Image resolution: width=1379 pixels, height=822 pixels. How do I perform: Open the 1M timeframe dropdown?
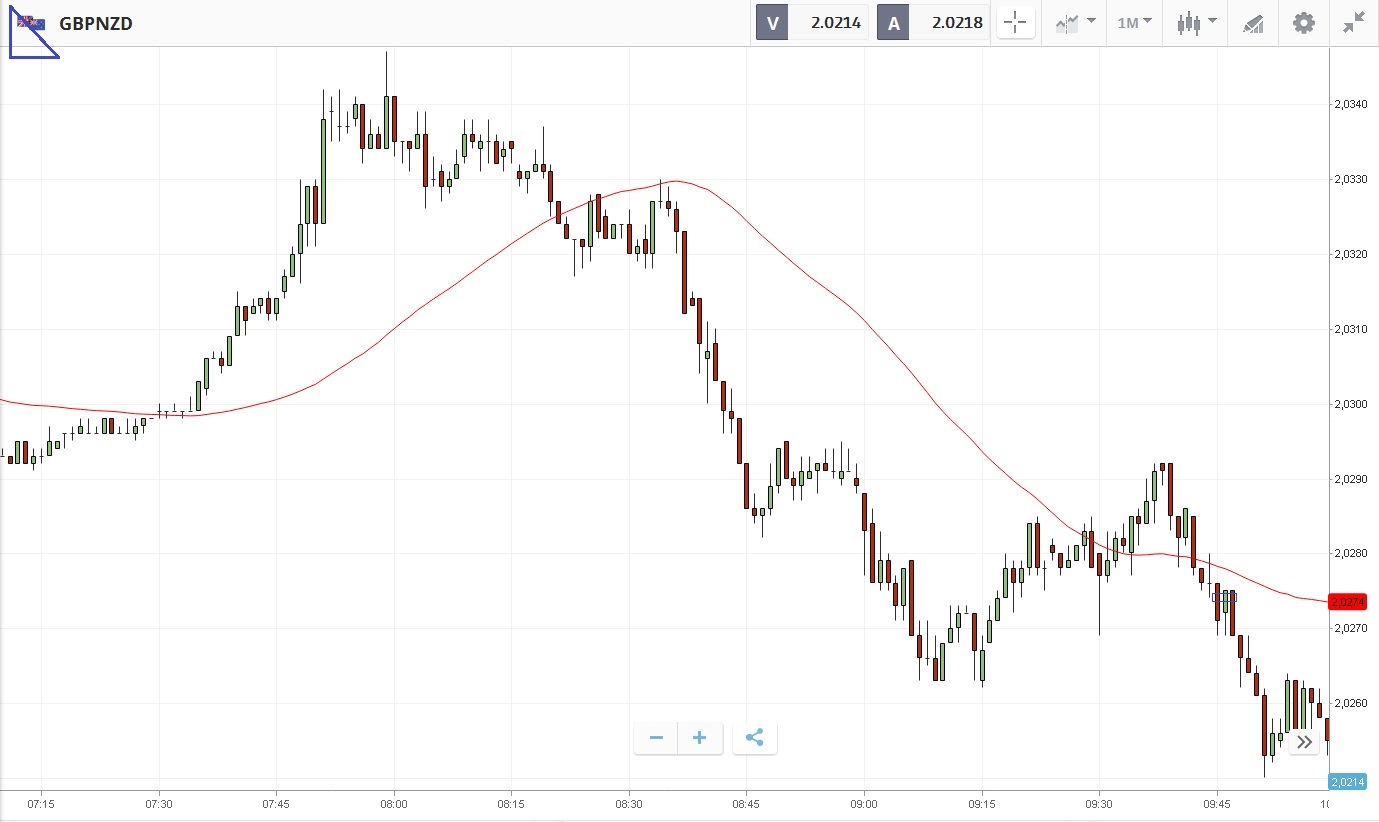[1134, 23]
